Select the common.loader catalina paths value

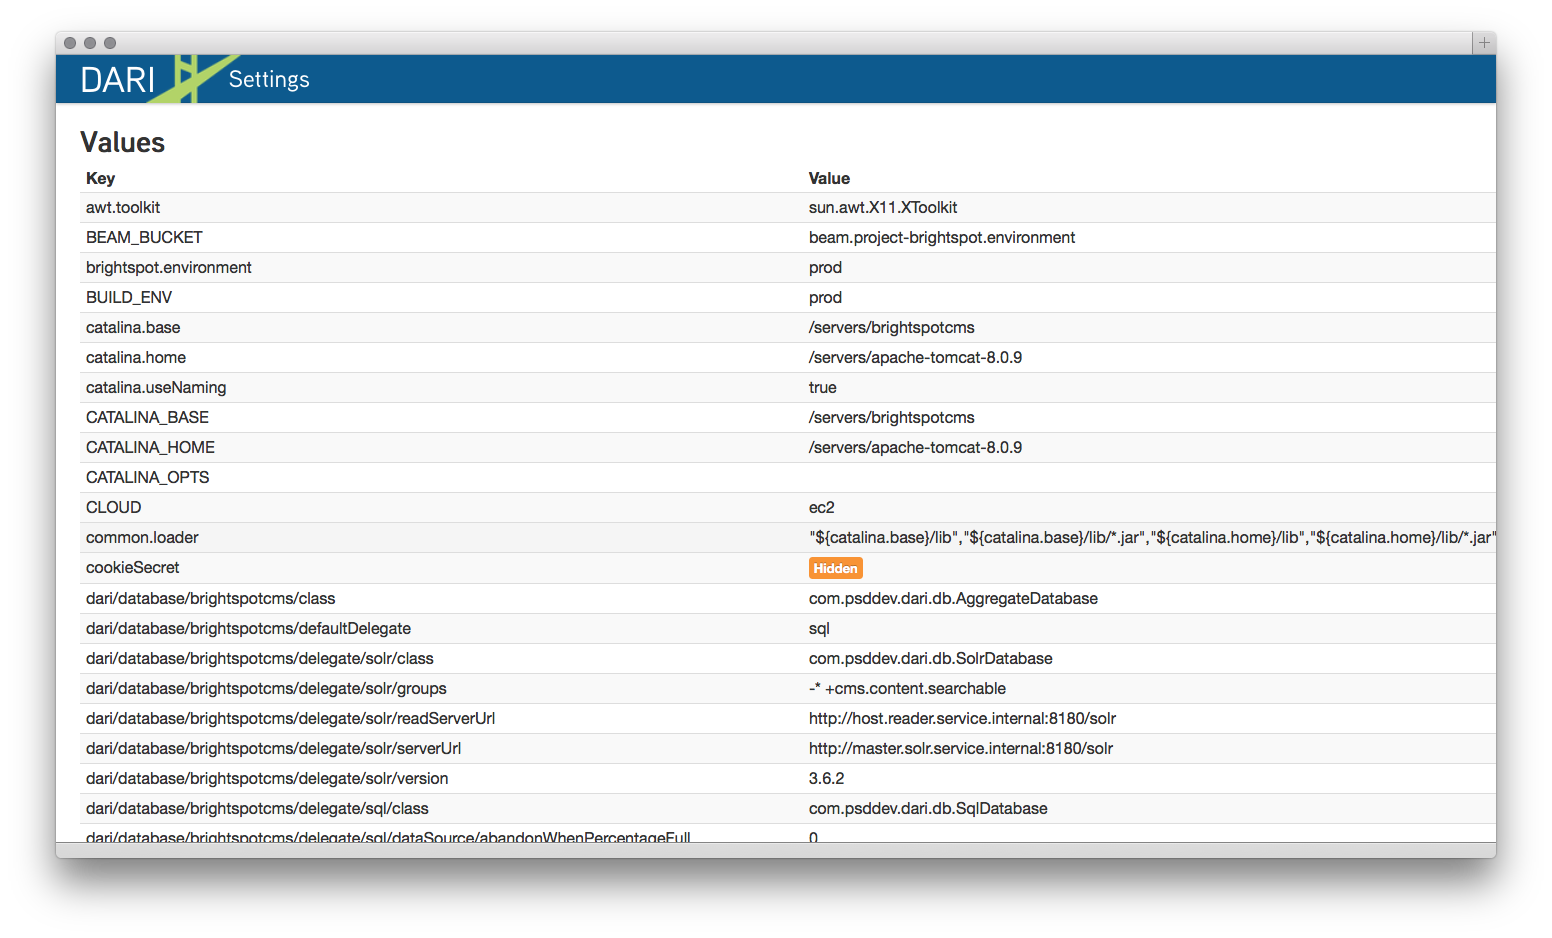point(1152,537)
